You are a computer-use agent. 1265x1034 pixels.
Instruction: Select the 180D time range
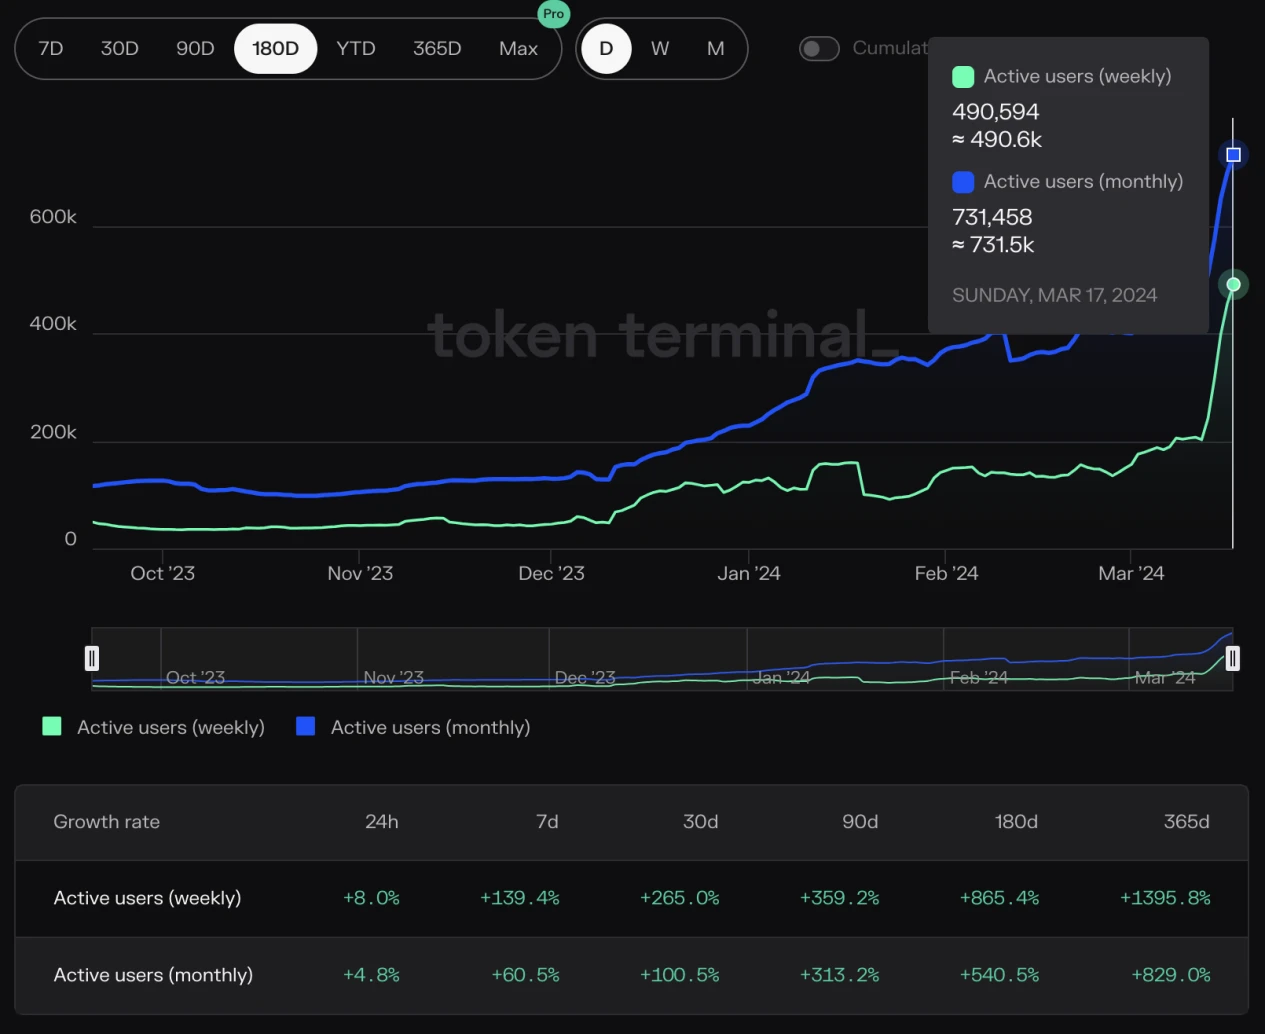click(275, 48)
